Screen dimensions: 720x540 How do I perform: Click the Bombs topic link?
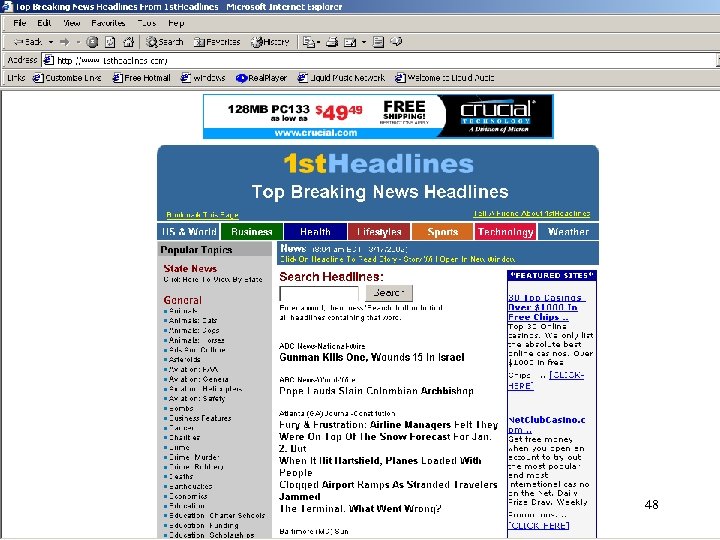tap(181, 409)
